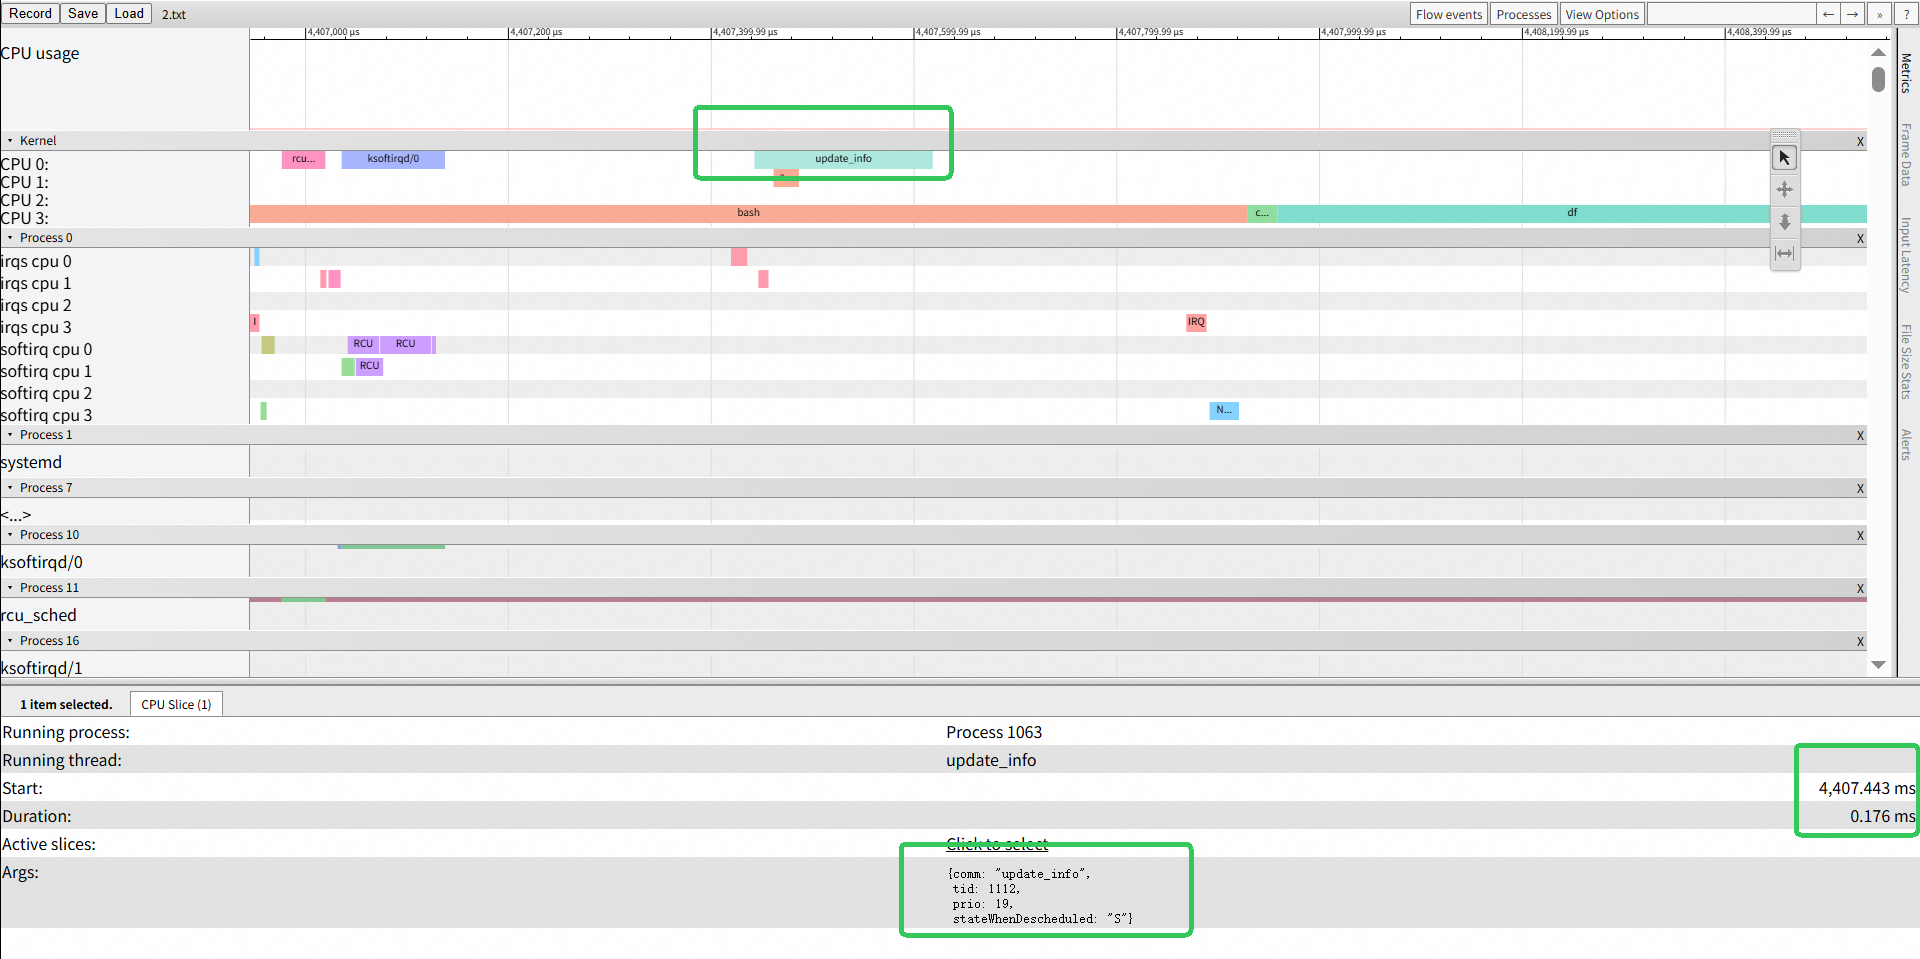Select the pan tool
Viewport: 1920px width, 959px height.
1784,190
